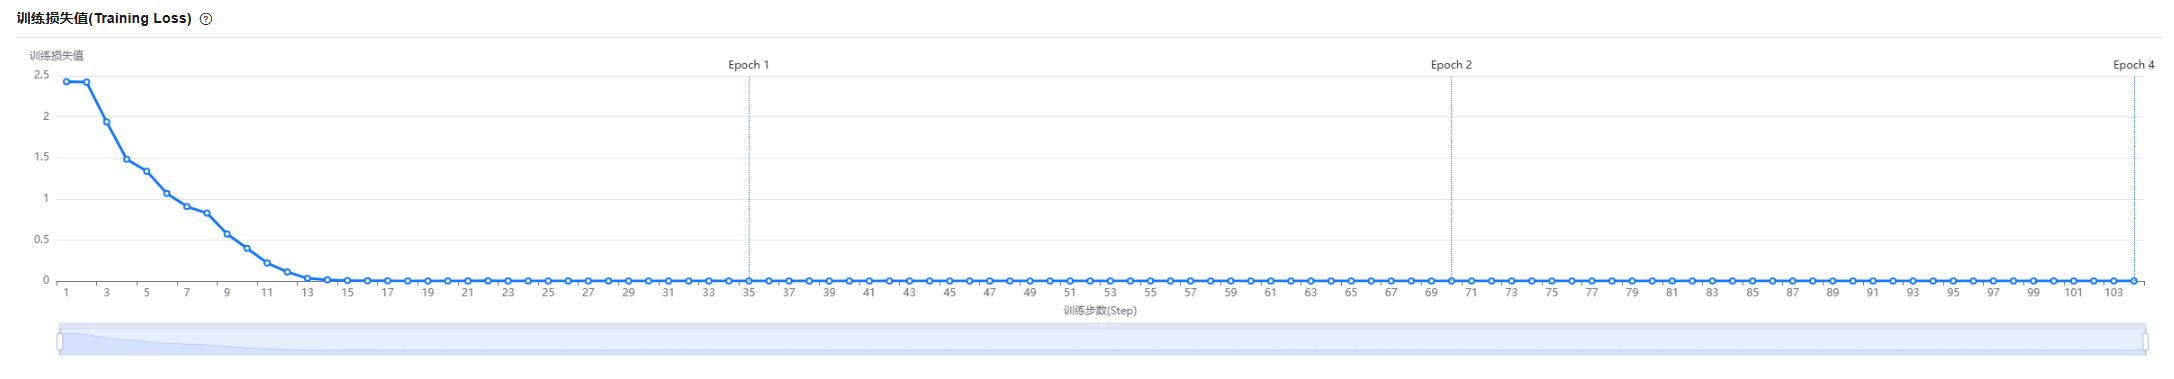
Task: Click the Epoch 1 marker line label
Action: (x=748, y=65)
